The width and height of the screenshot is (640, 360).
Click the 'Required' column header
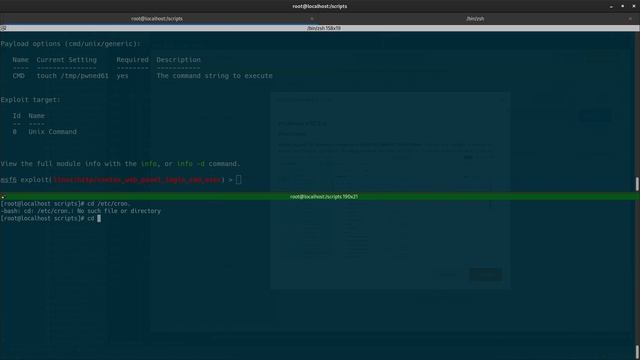132,60
